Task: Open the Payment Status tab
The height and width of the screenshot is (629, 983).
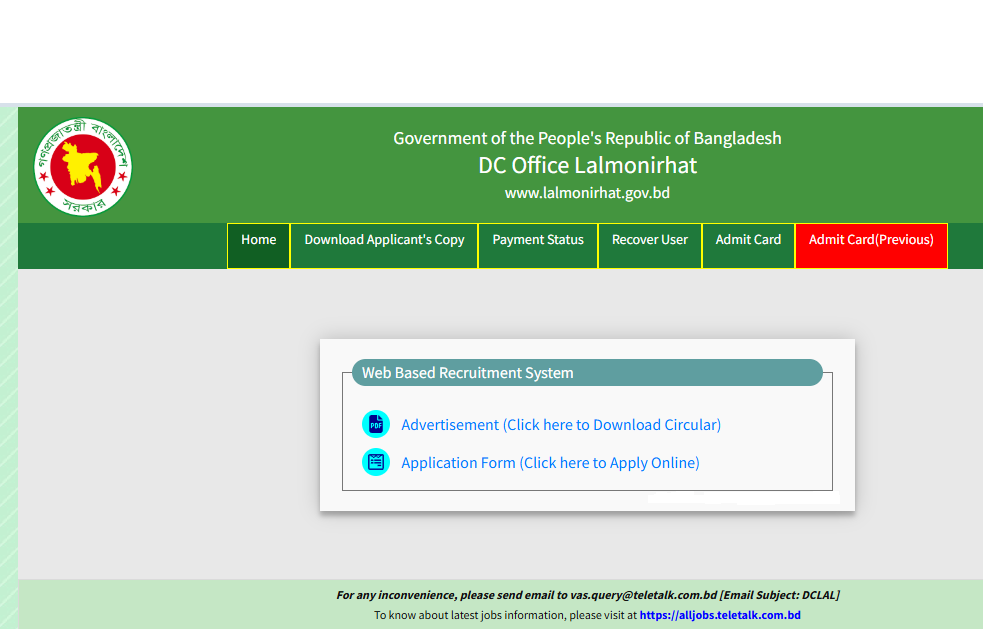Action: [538, 240]
